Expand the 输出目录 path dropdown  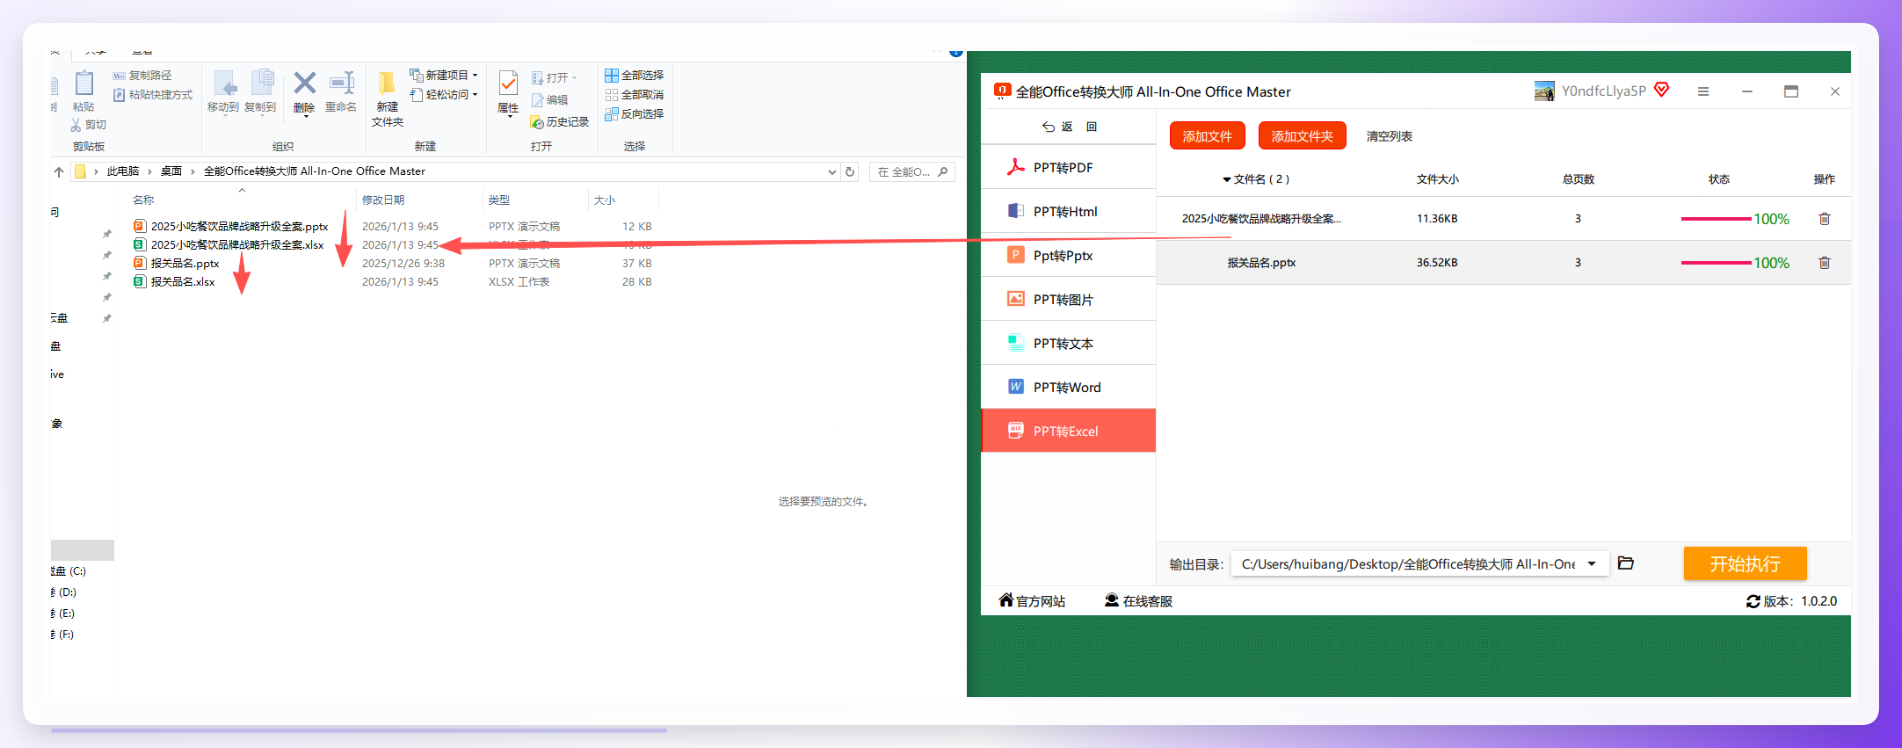1591,564
